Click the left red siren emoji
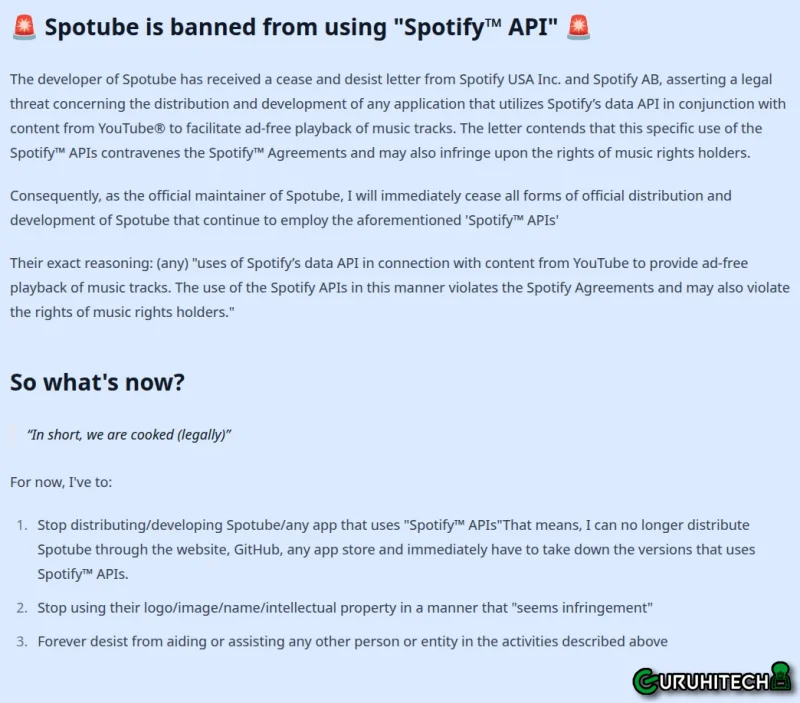Image resolution: width=800 pixels, height=703 pixels. click(x=24, y=27)
